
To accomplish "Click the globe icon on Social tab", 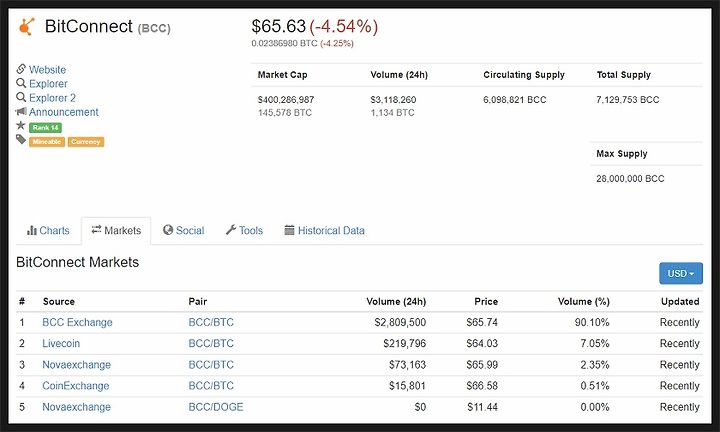I will click(168, 230).
